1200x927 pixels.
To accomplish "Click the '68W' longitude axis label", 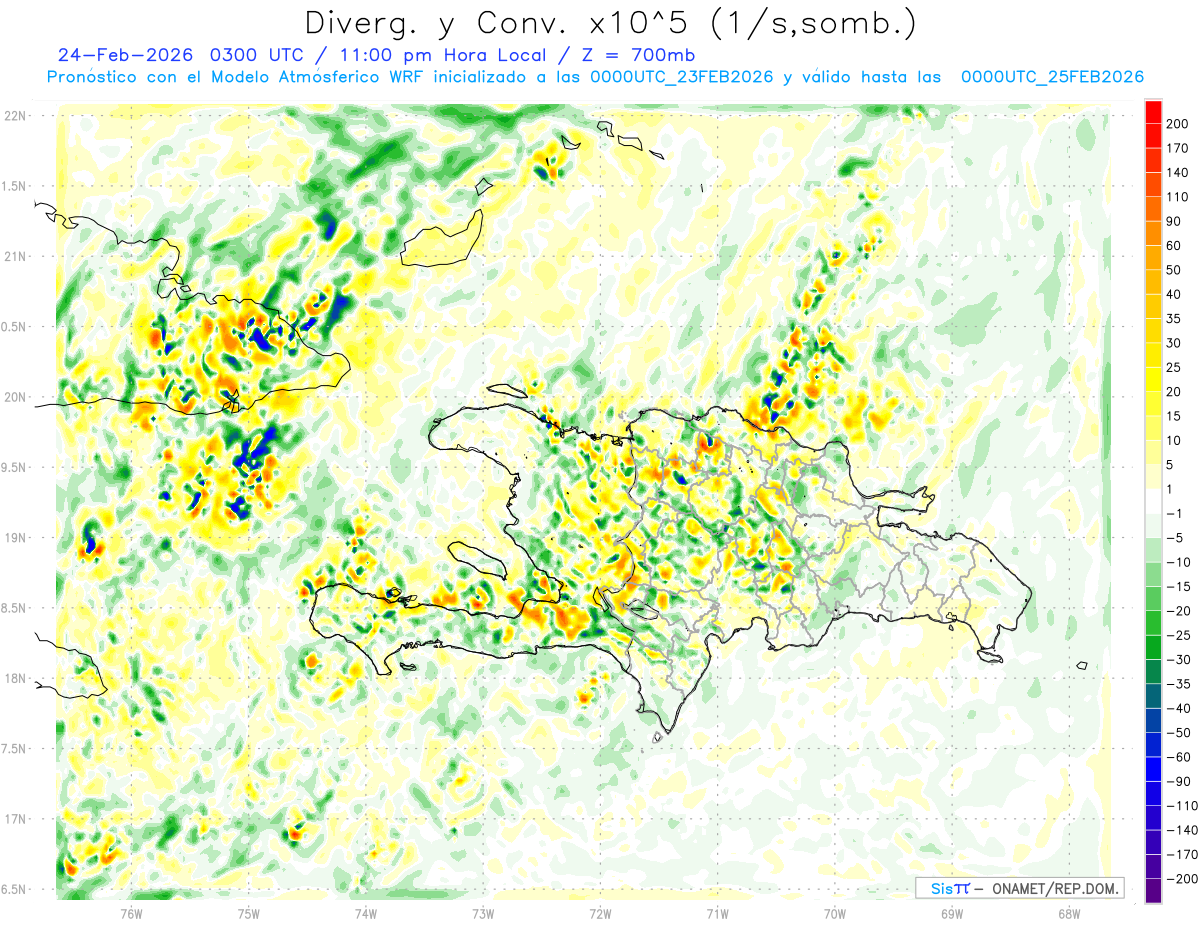I will pos(1069,913).
